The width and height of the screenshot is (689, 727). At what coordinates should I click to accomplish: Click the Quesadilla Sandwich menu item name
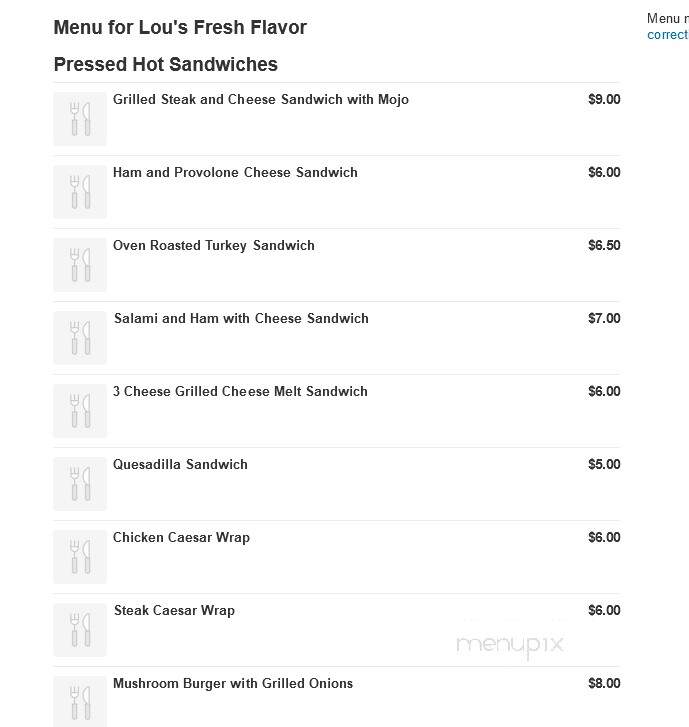click(x=180, y=465)
